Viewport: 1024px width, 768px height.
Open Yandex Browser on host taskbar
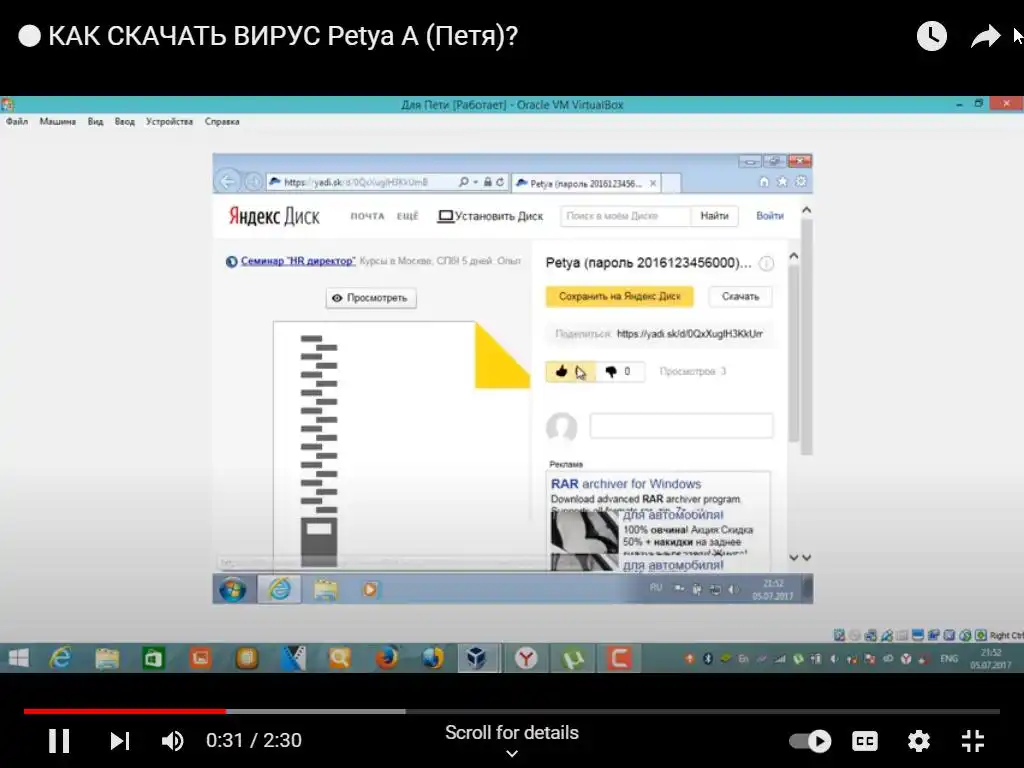click(526, 659)
